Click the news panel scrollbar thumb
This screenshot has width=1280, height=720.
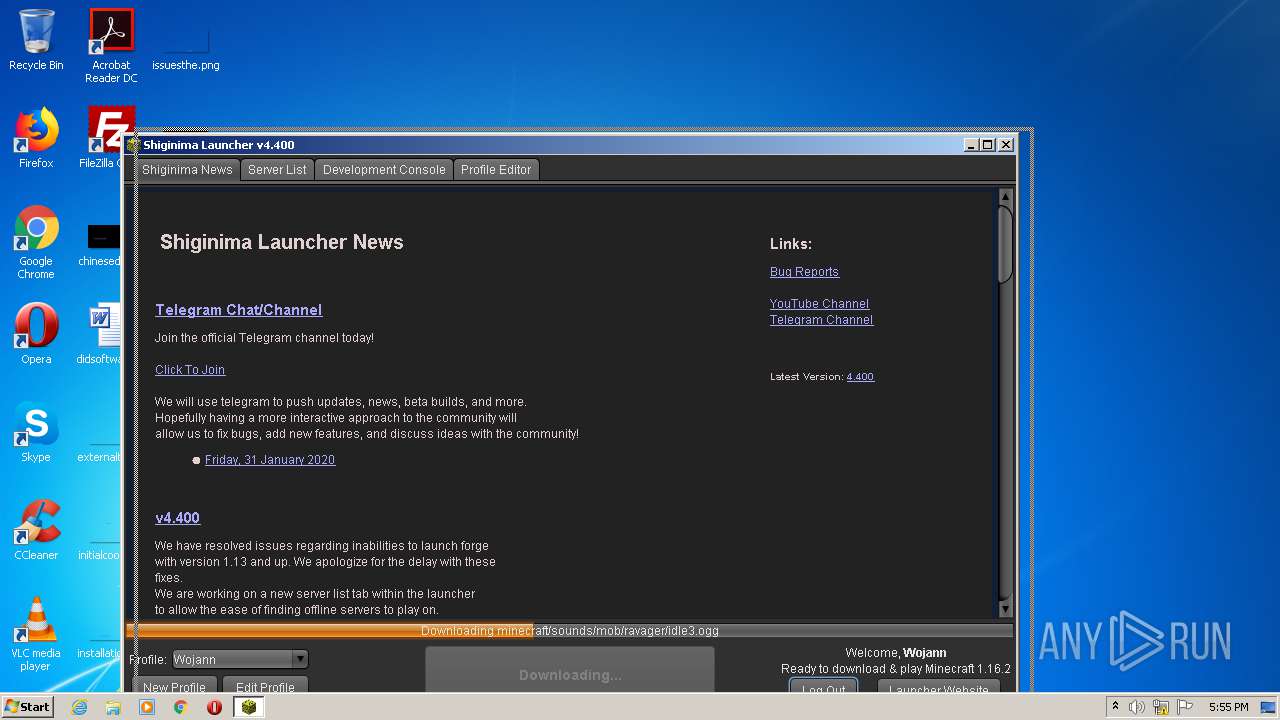pos(1006,245)
